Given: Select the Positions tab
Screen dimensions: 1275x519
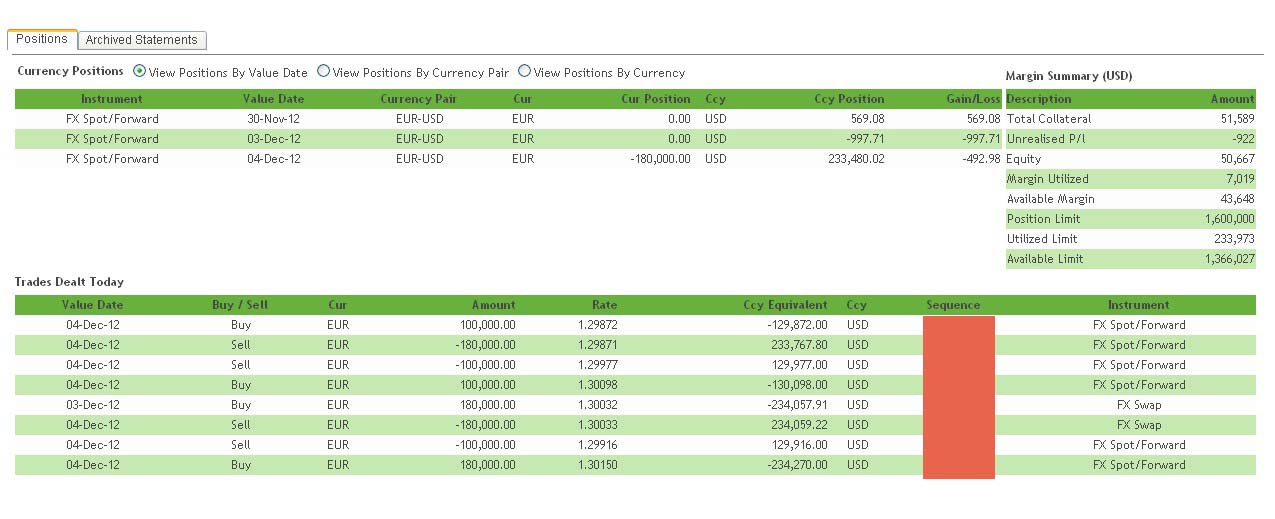Looking at the screenshot, I should (42, 39).
